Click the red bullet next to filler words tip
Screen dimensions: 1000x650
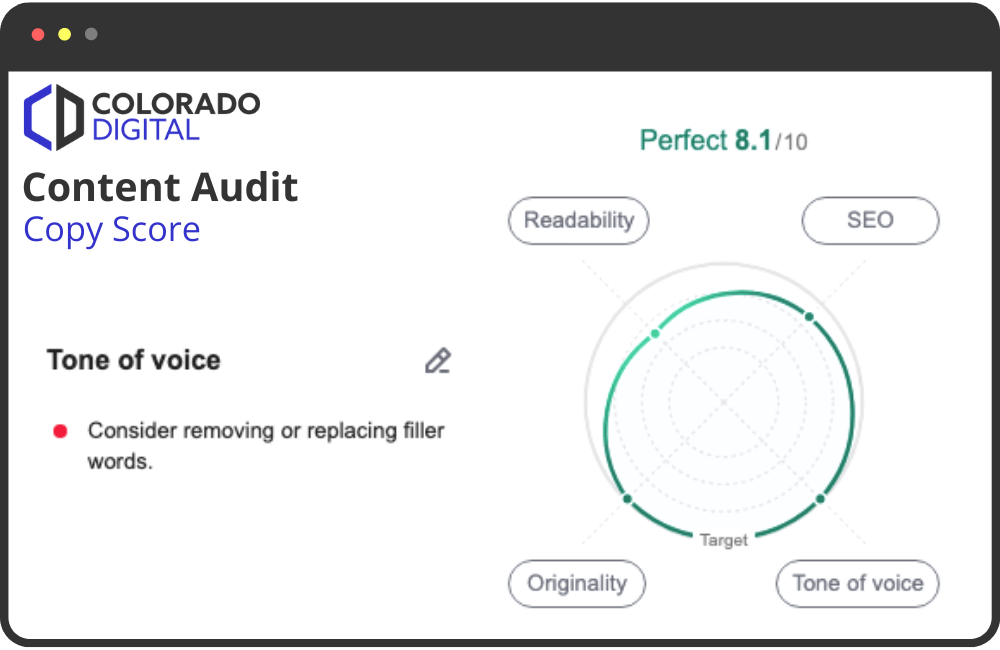pyautogui.click(x=61, y=432)
